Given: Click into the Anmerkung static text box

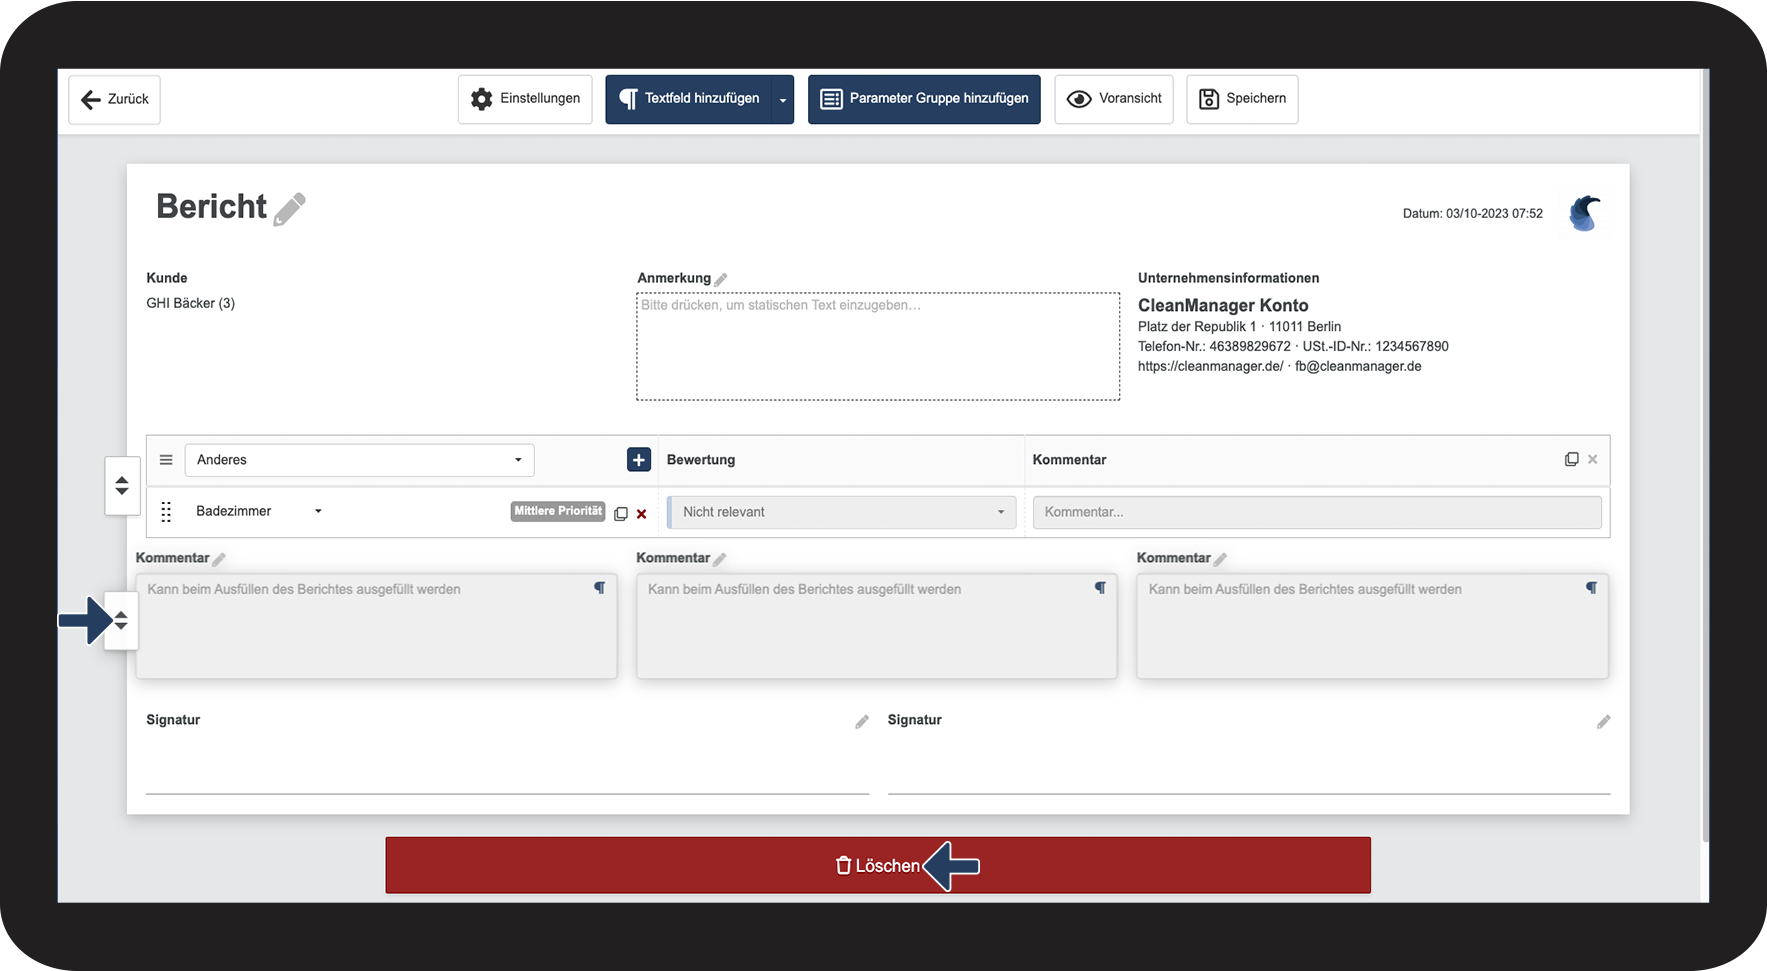Looking at the screenshot, I should (878, 346).
